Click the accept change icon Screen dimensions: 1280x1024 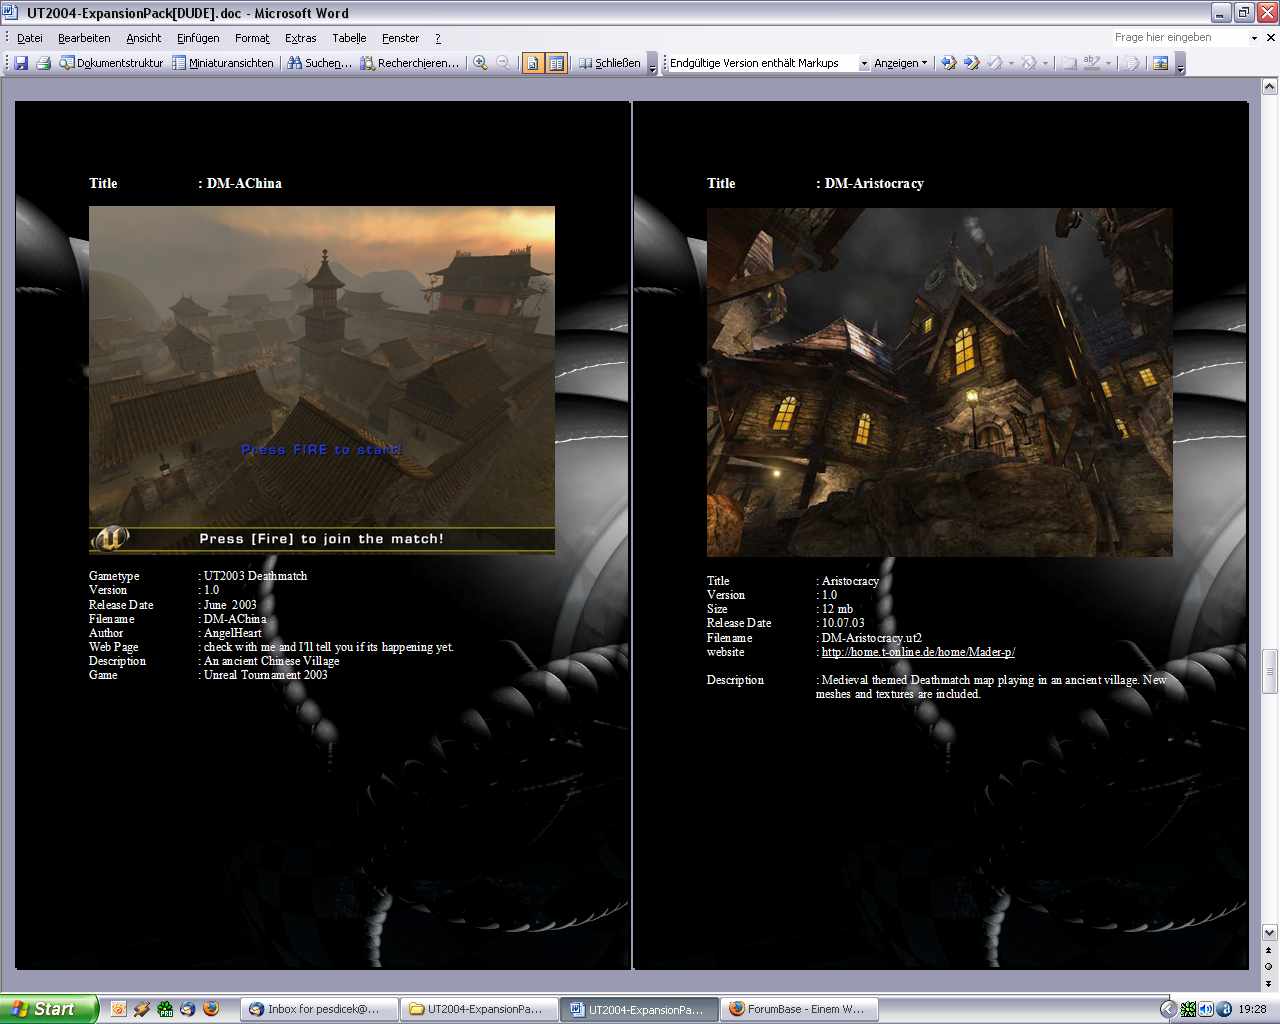(994, 63)
